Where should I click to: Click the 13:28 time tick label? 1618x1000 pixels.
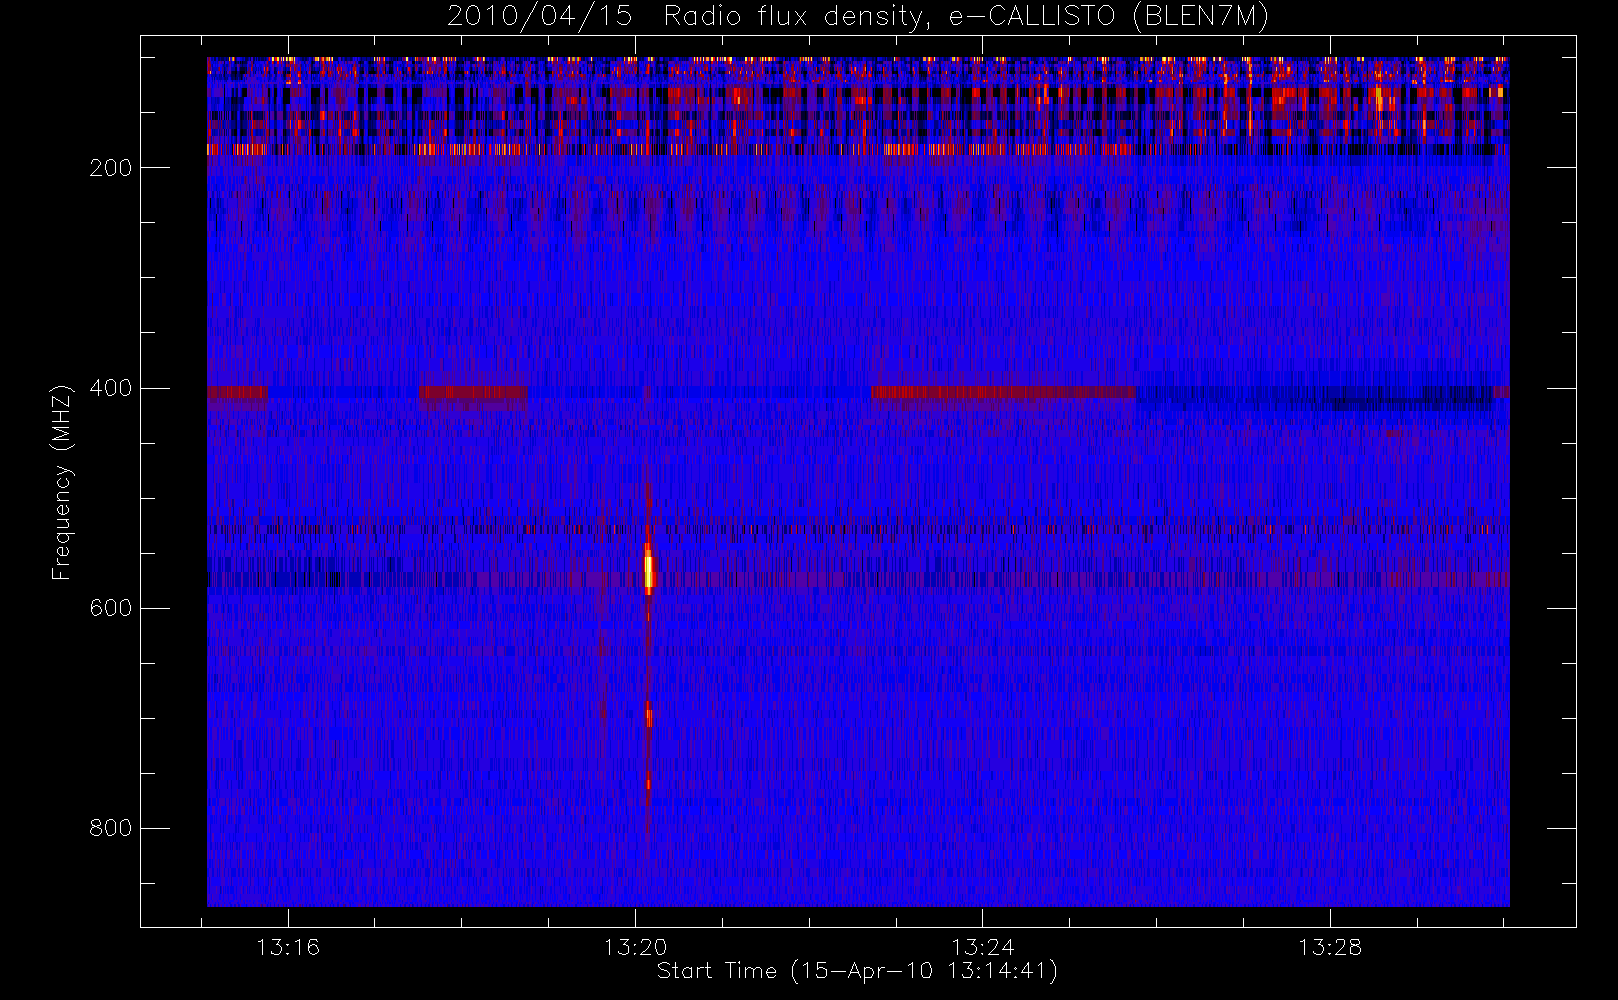tap(1330, 947)
